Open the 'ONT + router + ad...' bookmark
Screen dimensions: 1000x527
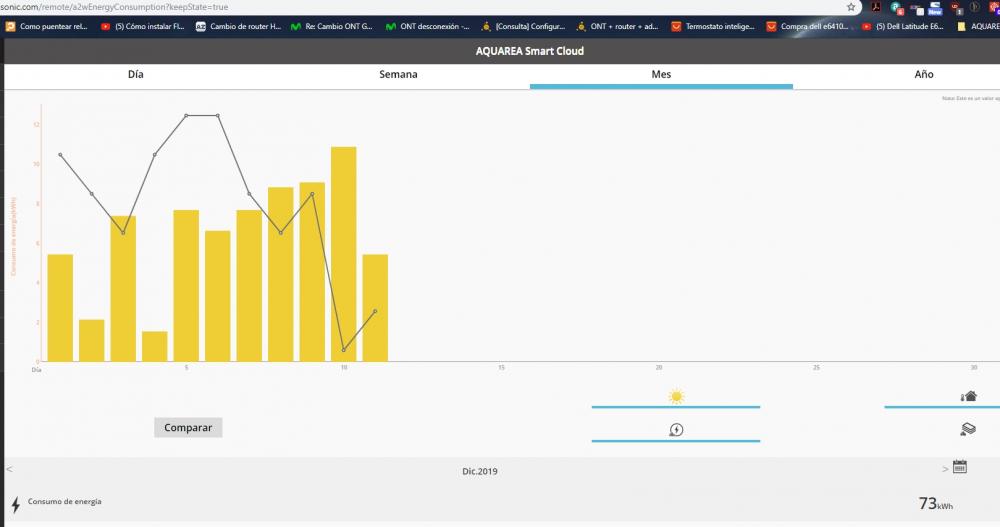pos(618,26)
